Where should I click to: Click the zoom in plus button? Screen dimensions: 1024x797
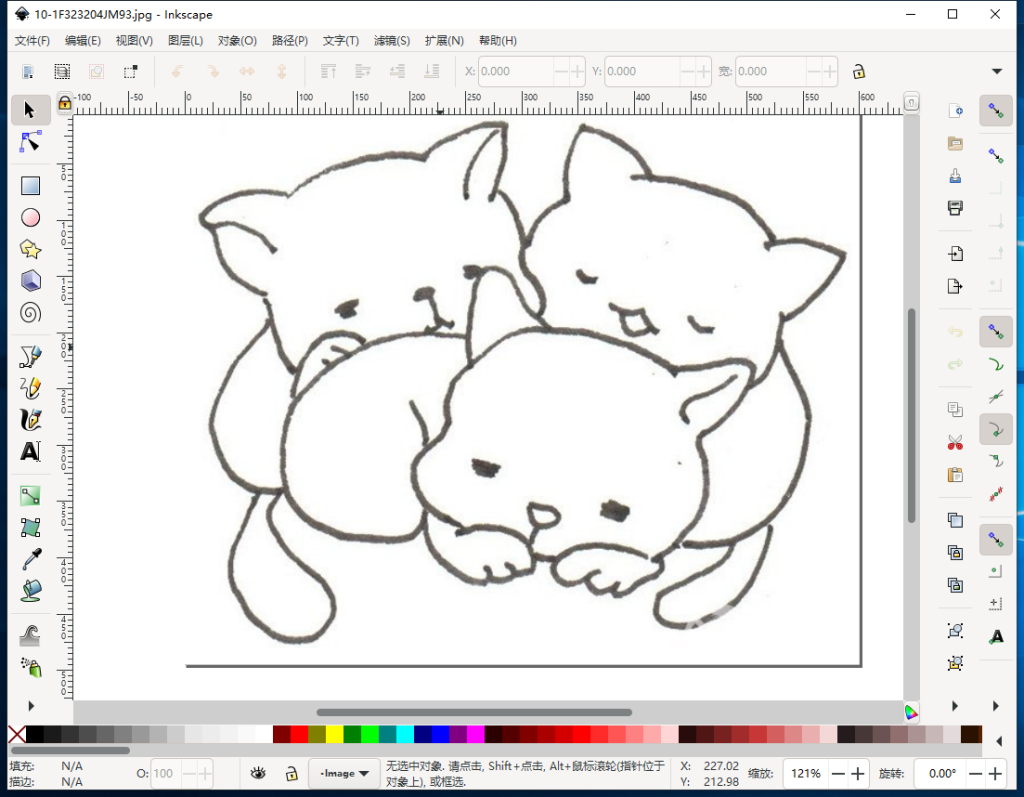[857, 773]
